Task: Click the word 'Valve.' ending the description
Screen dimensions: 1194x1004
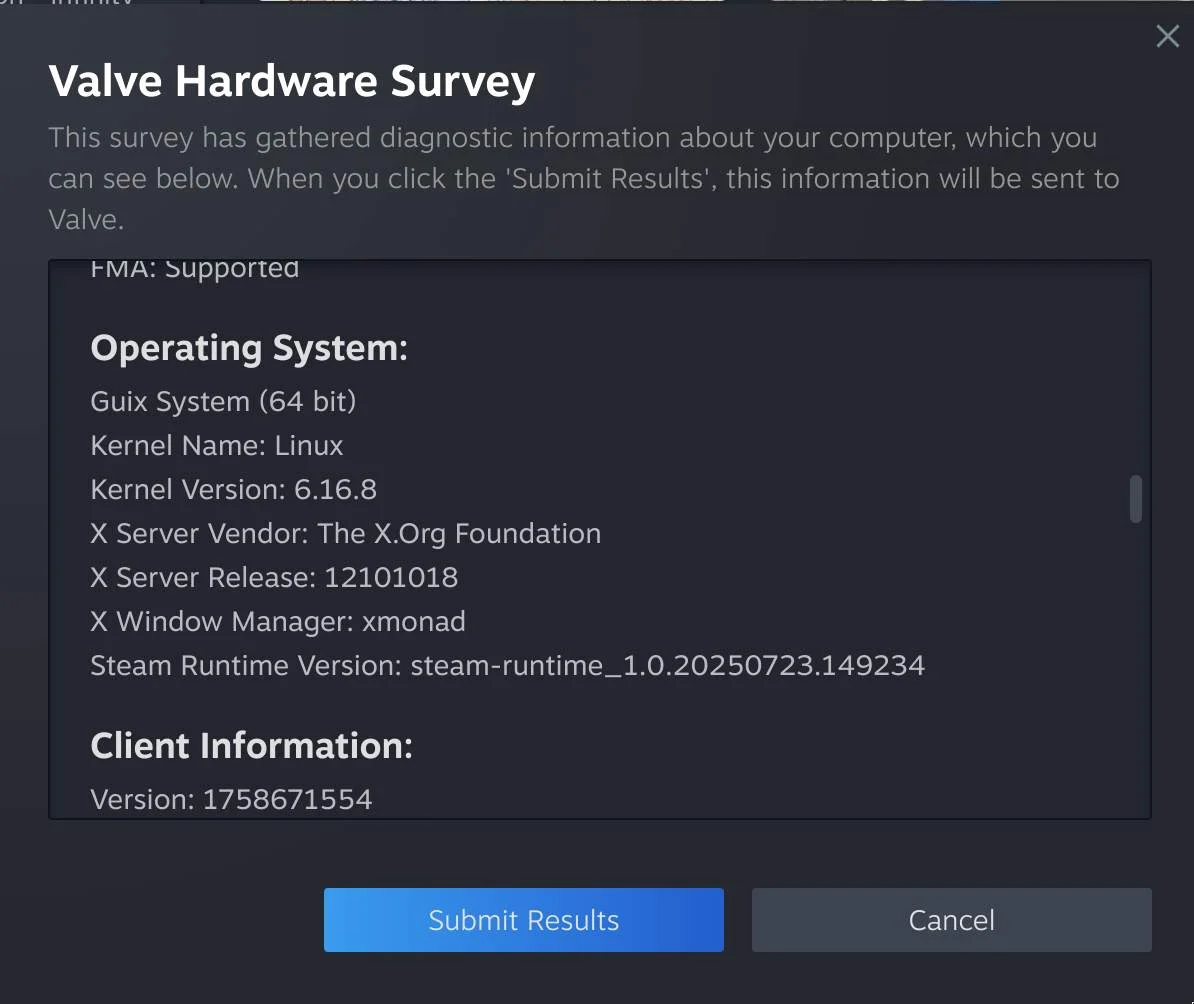Action: 86,220
